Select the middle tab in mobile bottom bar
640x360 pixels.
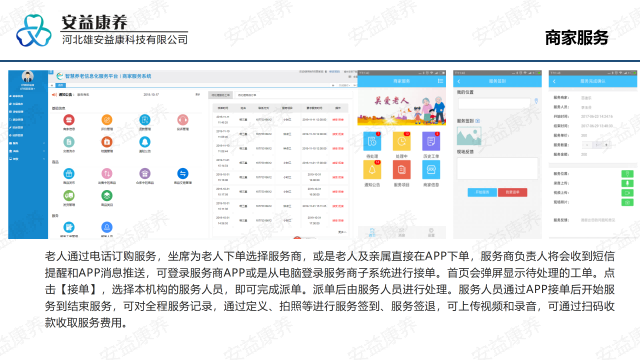coord(402,233)
